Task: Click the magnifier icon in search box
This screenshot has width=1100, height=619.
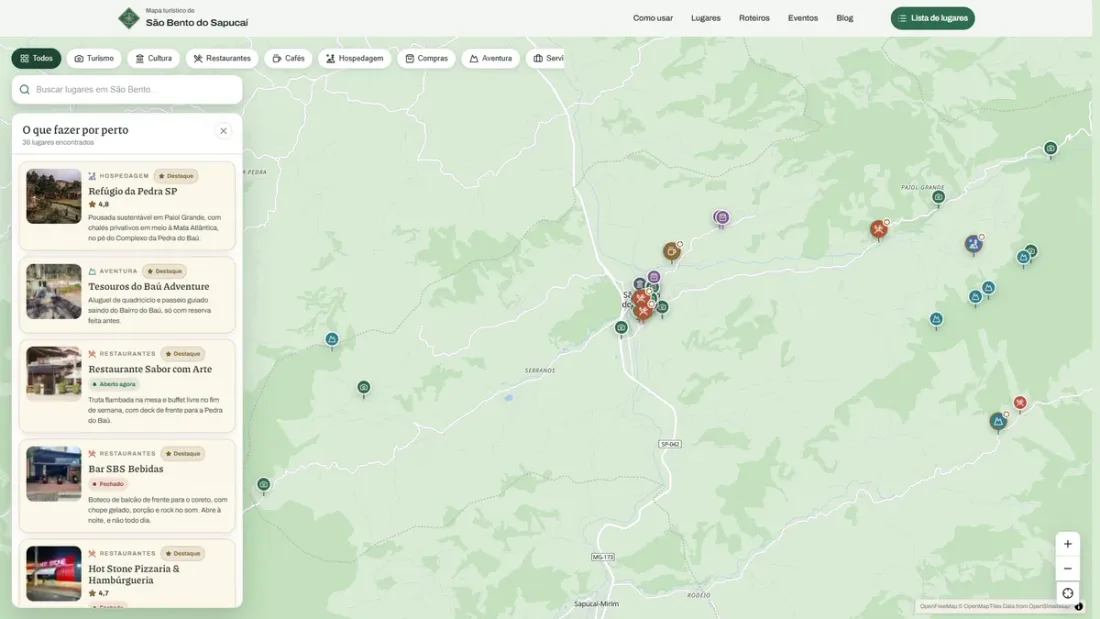Action: coord(25,90)
